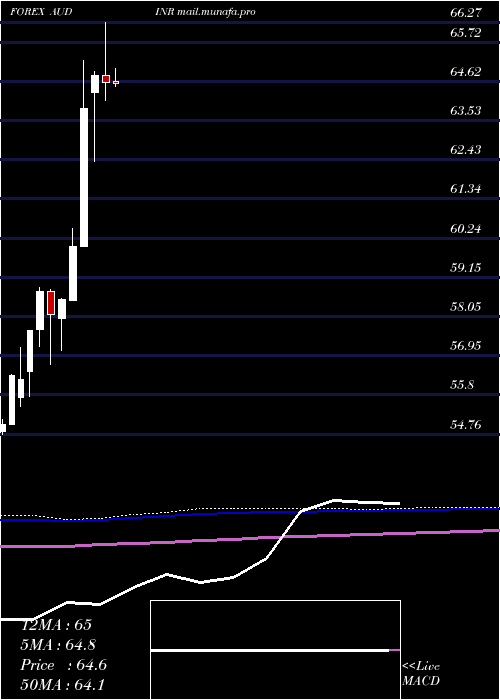
Task: Click the 64.62 price label
Action: 466,71
